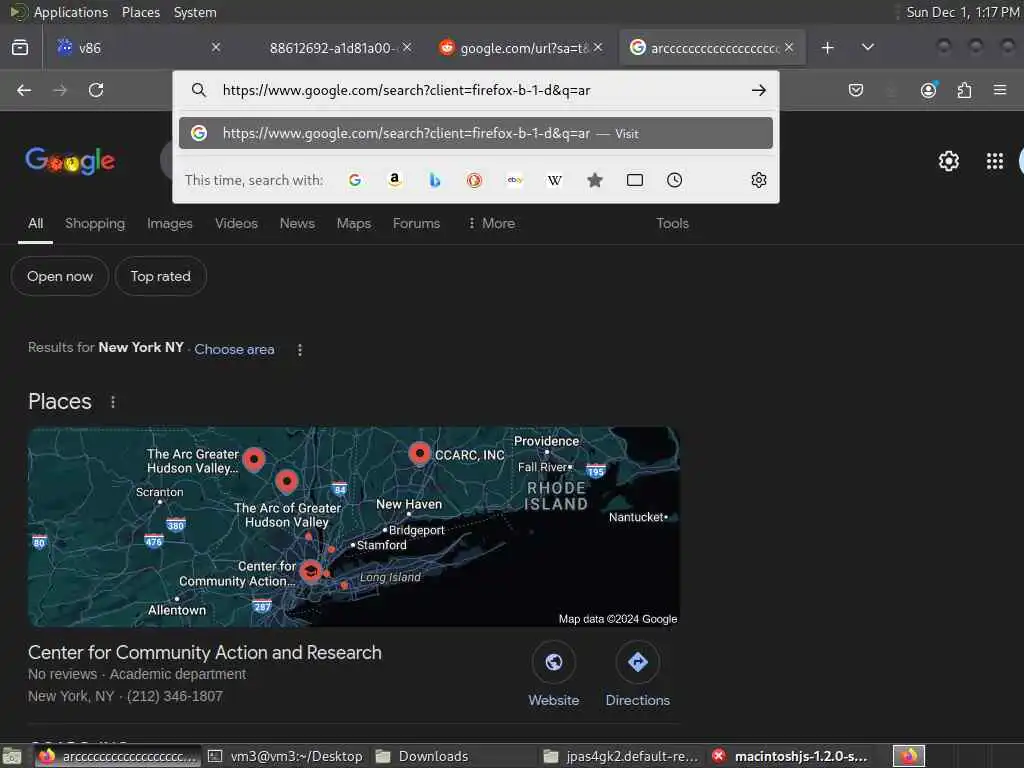Select the Maps results tab
This screenshot has width=1024, height=768.
354,223
